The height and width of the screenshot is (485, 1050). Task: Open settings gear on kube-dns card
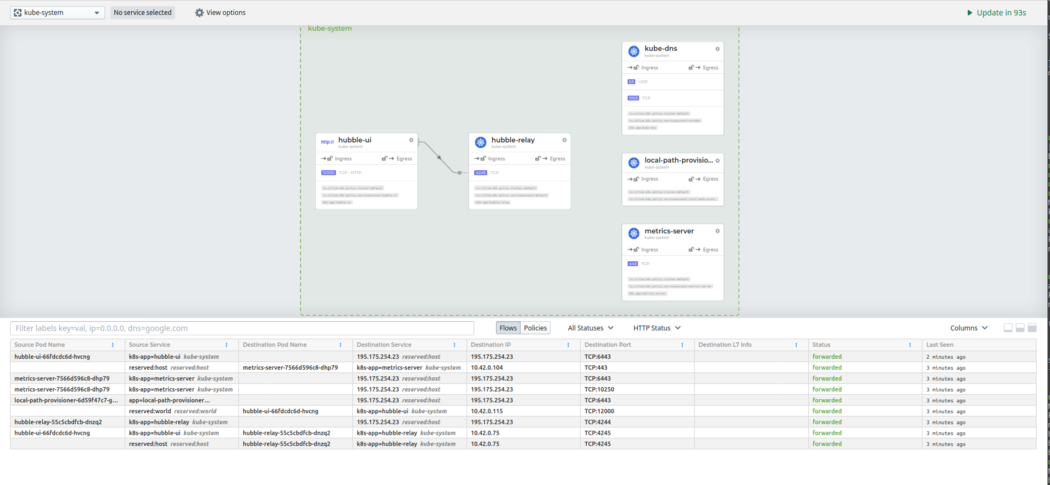pos(717,48)
